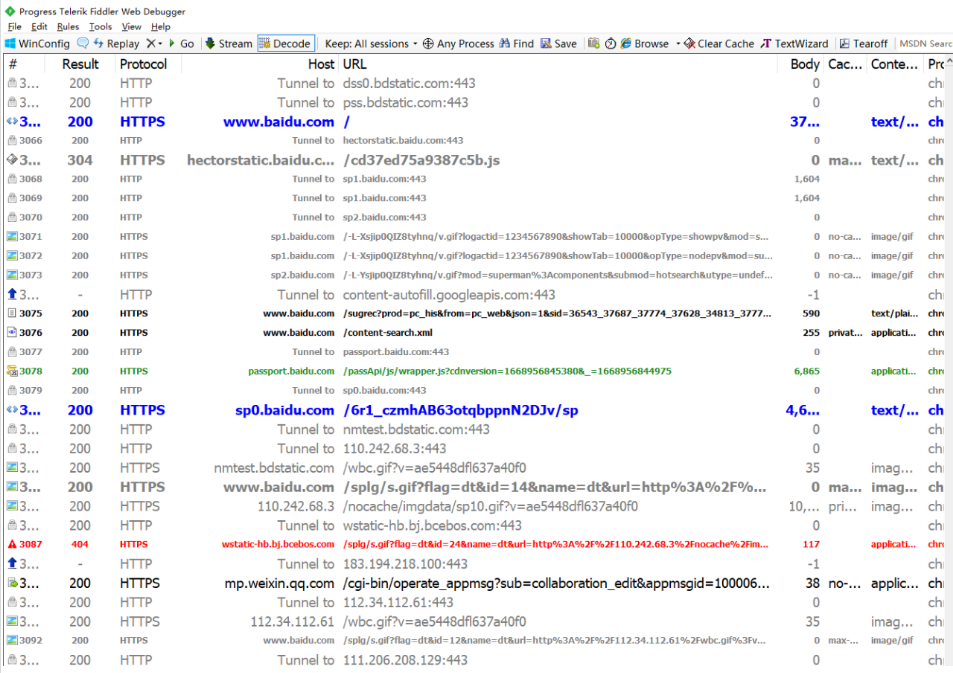Screen dimensions: 953x673
Task: Click the image icon of session 3073
Action: pos(12,275)
